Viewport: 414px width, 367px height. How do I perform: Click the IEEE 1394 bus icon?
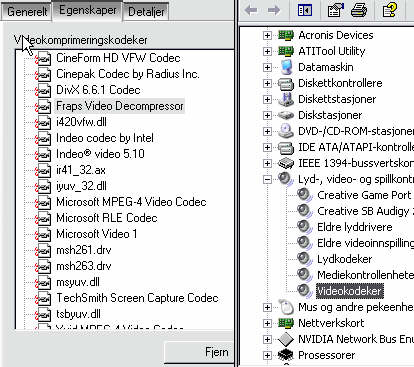click(x=286, y=163)
